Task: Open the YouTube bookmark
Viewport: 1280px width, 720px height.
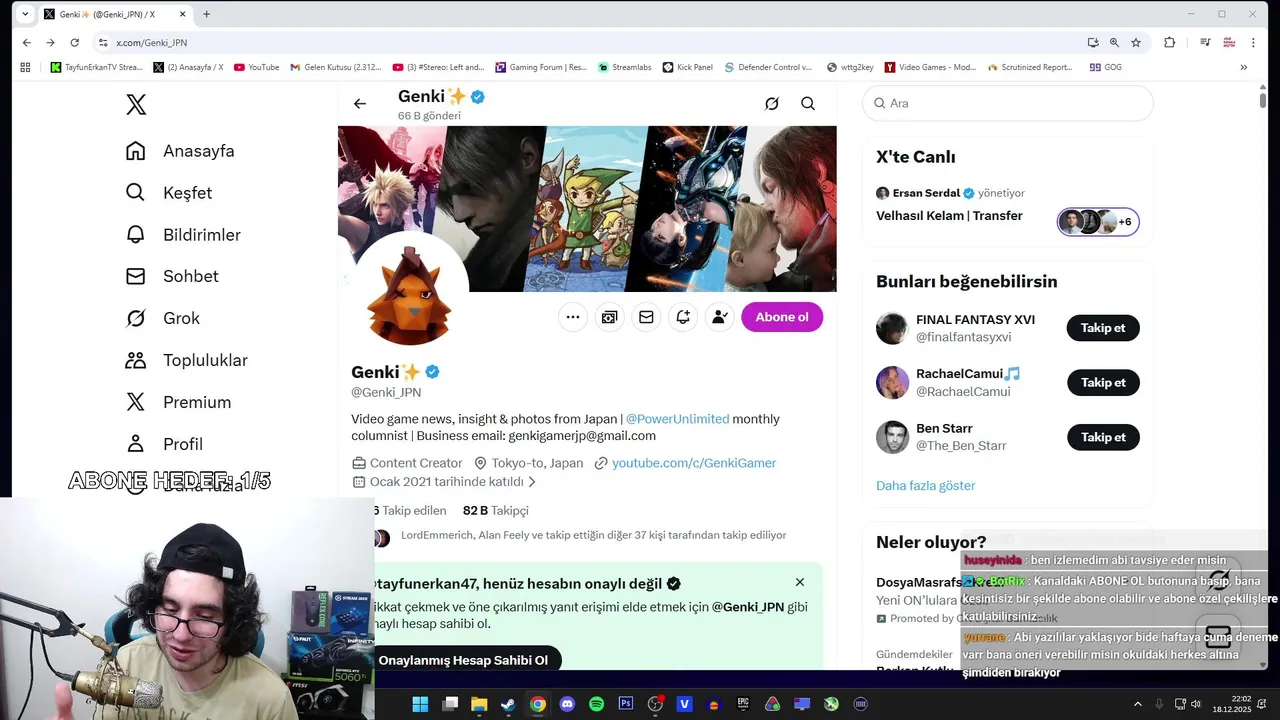Action: point(256,67)
